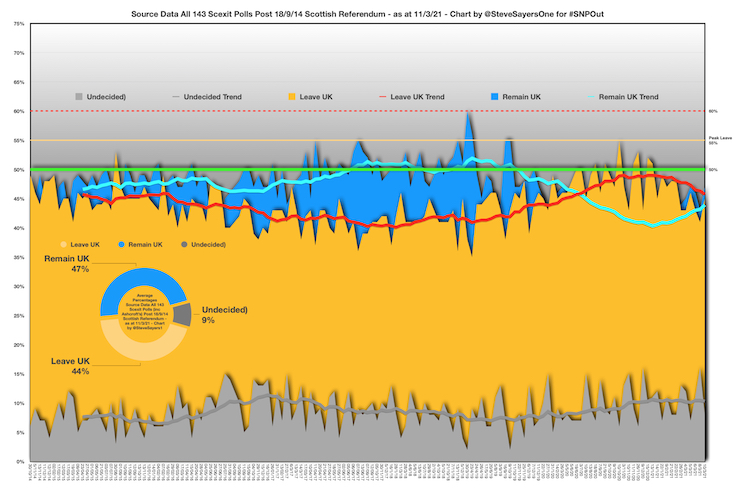Click the chart title text at top

[x=370, y=12]
